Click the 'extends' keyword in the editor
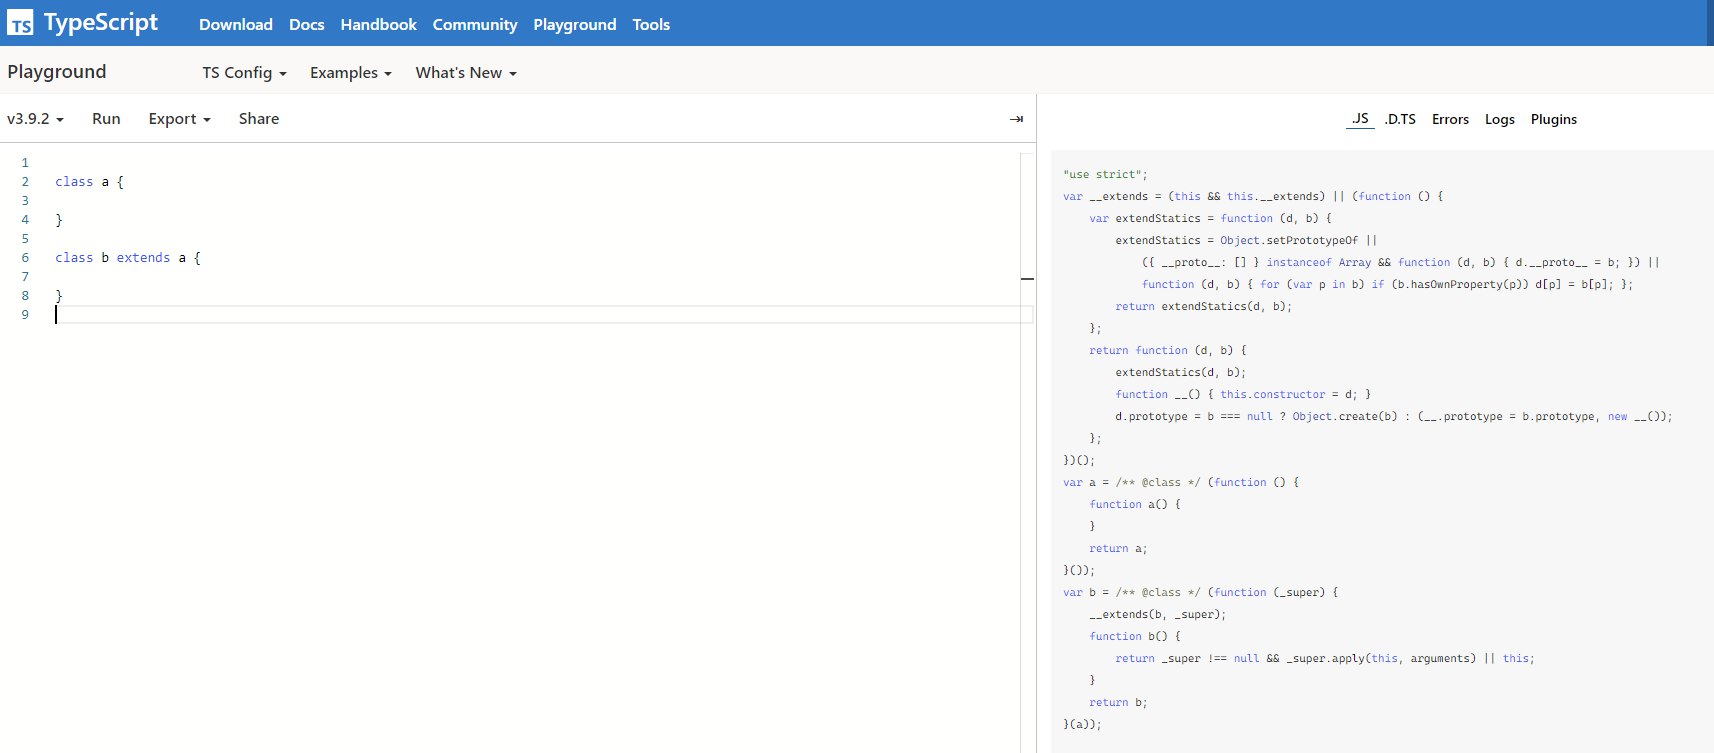1714x753 pixels. point(143,258)
